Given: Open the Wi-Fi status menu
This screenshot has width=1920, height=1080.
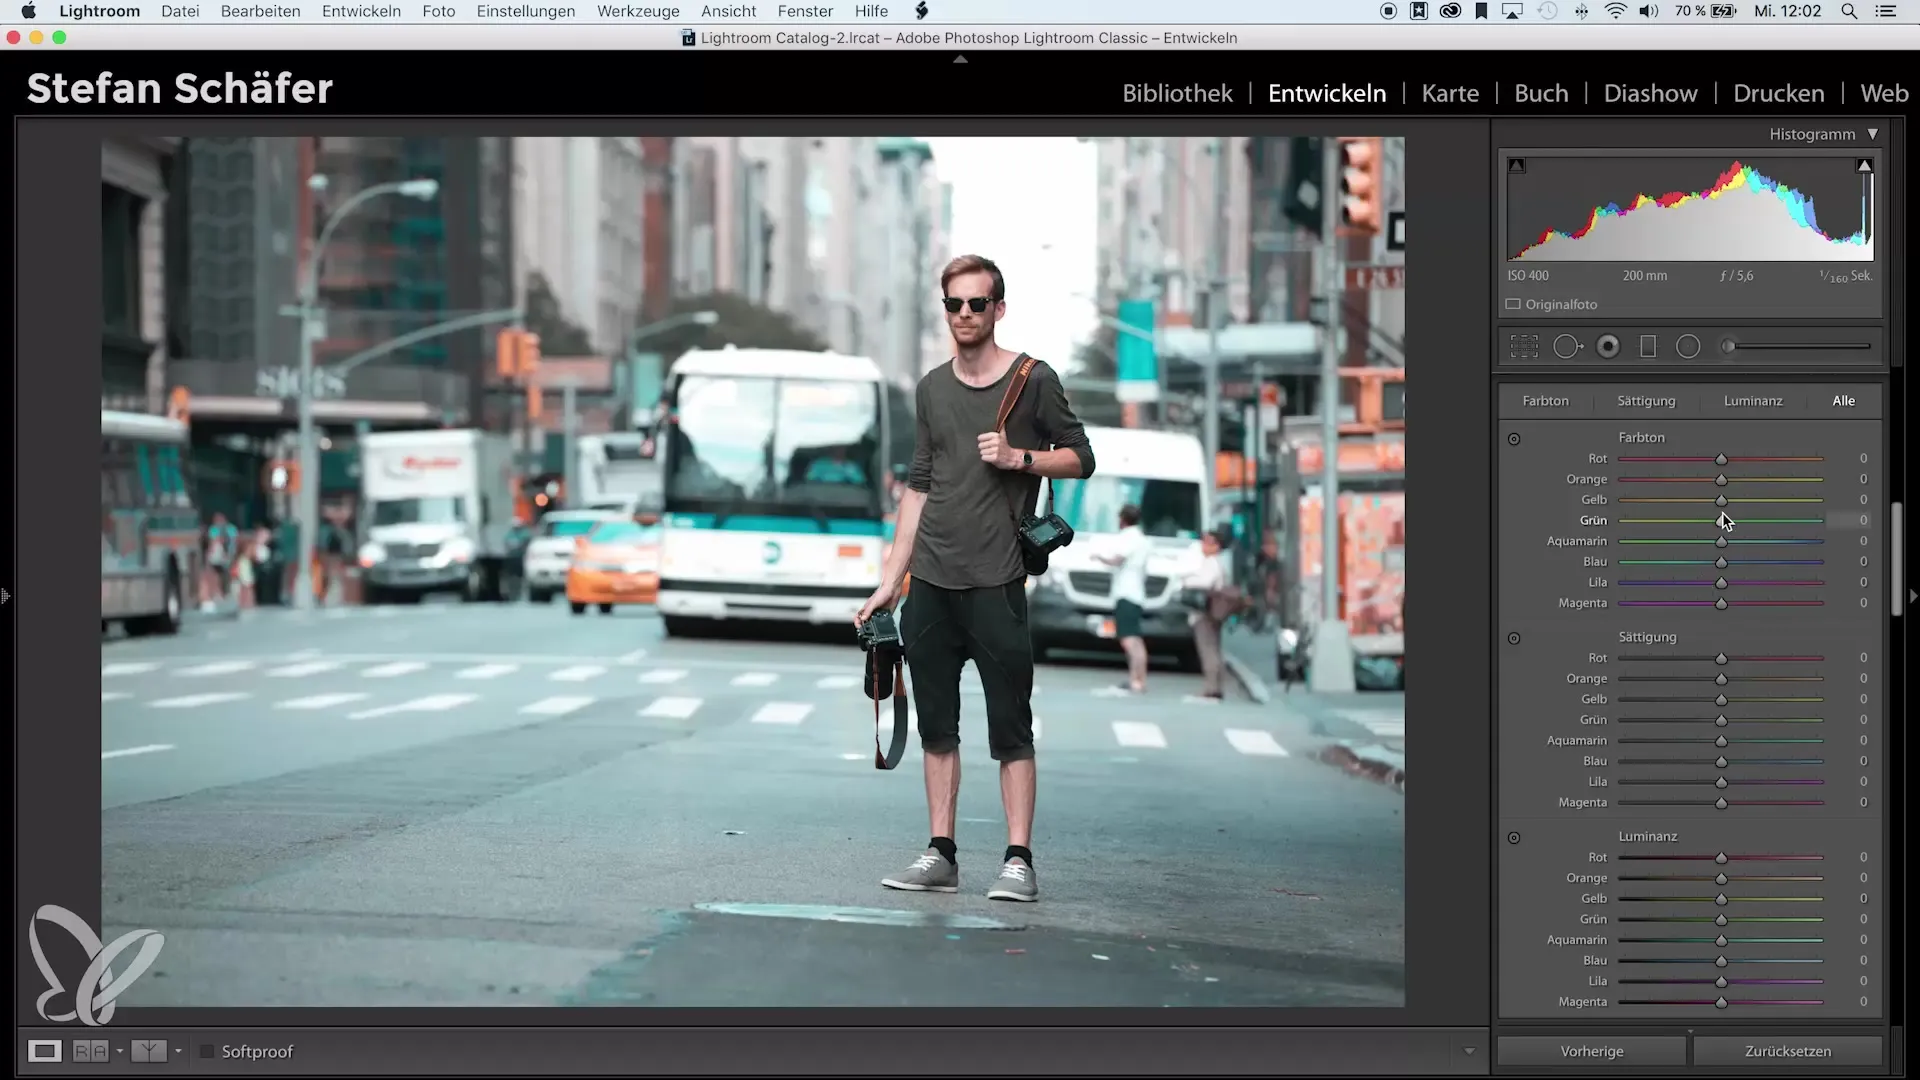Looking at the screenshot, I should 1615,11.
